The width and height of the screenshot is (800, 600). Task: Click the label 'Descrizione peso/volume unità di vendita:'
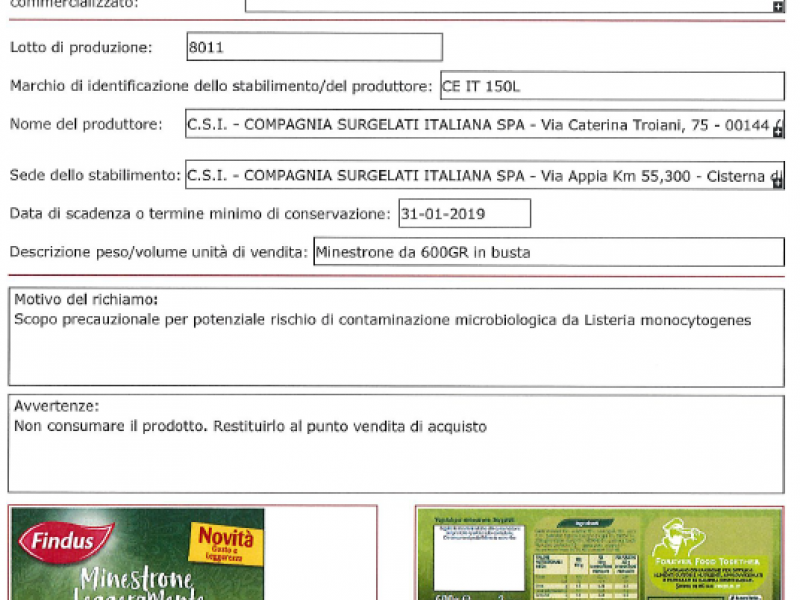(x=159, y=252)
